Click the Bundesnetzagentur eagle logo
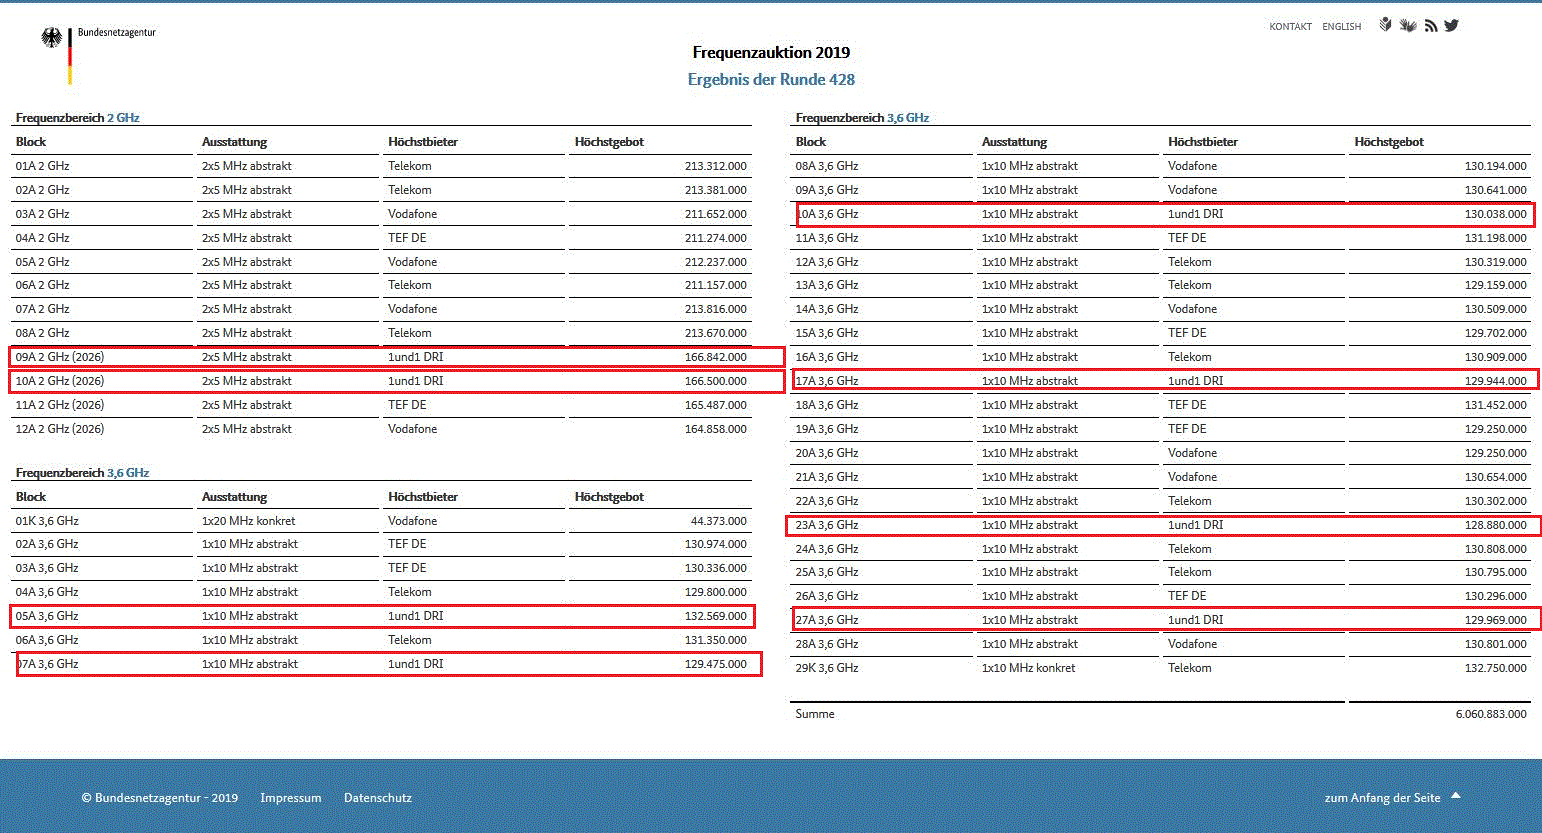 tap(51, 38)
